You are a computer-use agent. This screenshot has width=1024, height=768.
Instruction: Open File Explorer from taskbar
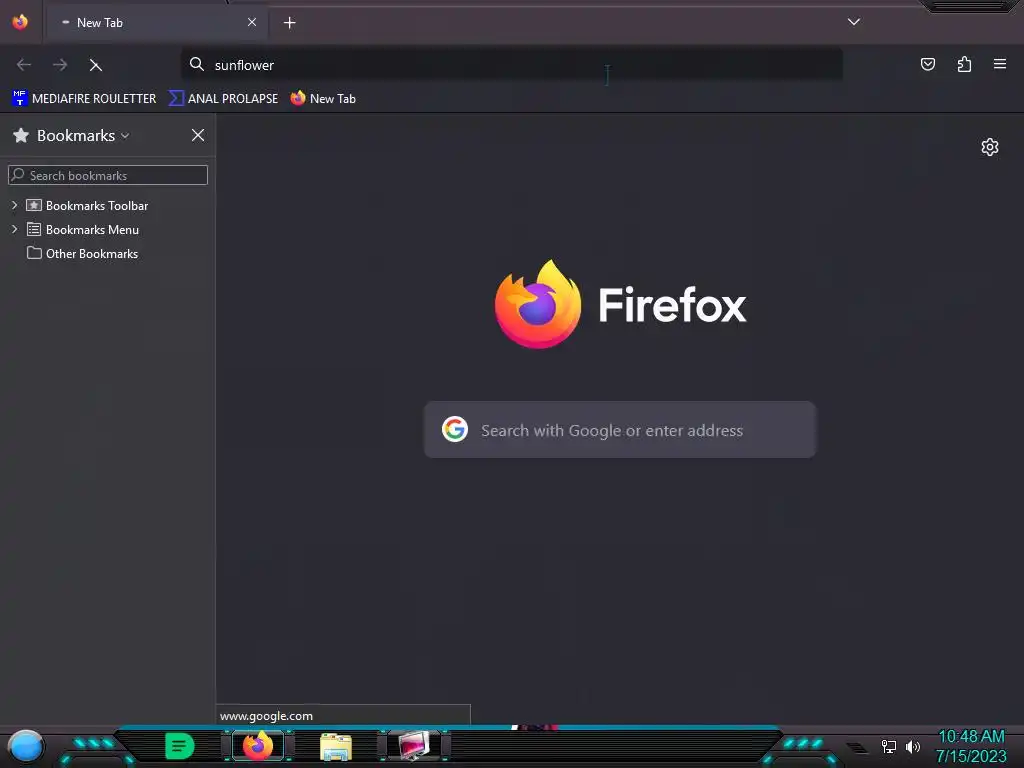[336, 746]
